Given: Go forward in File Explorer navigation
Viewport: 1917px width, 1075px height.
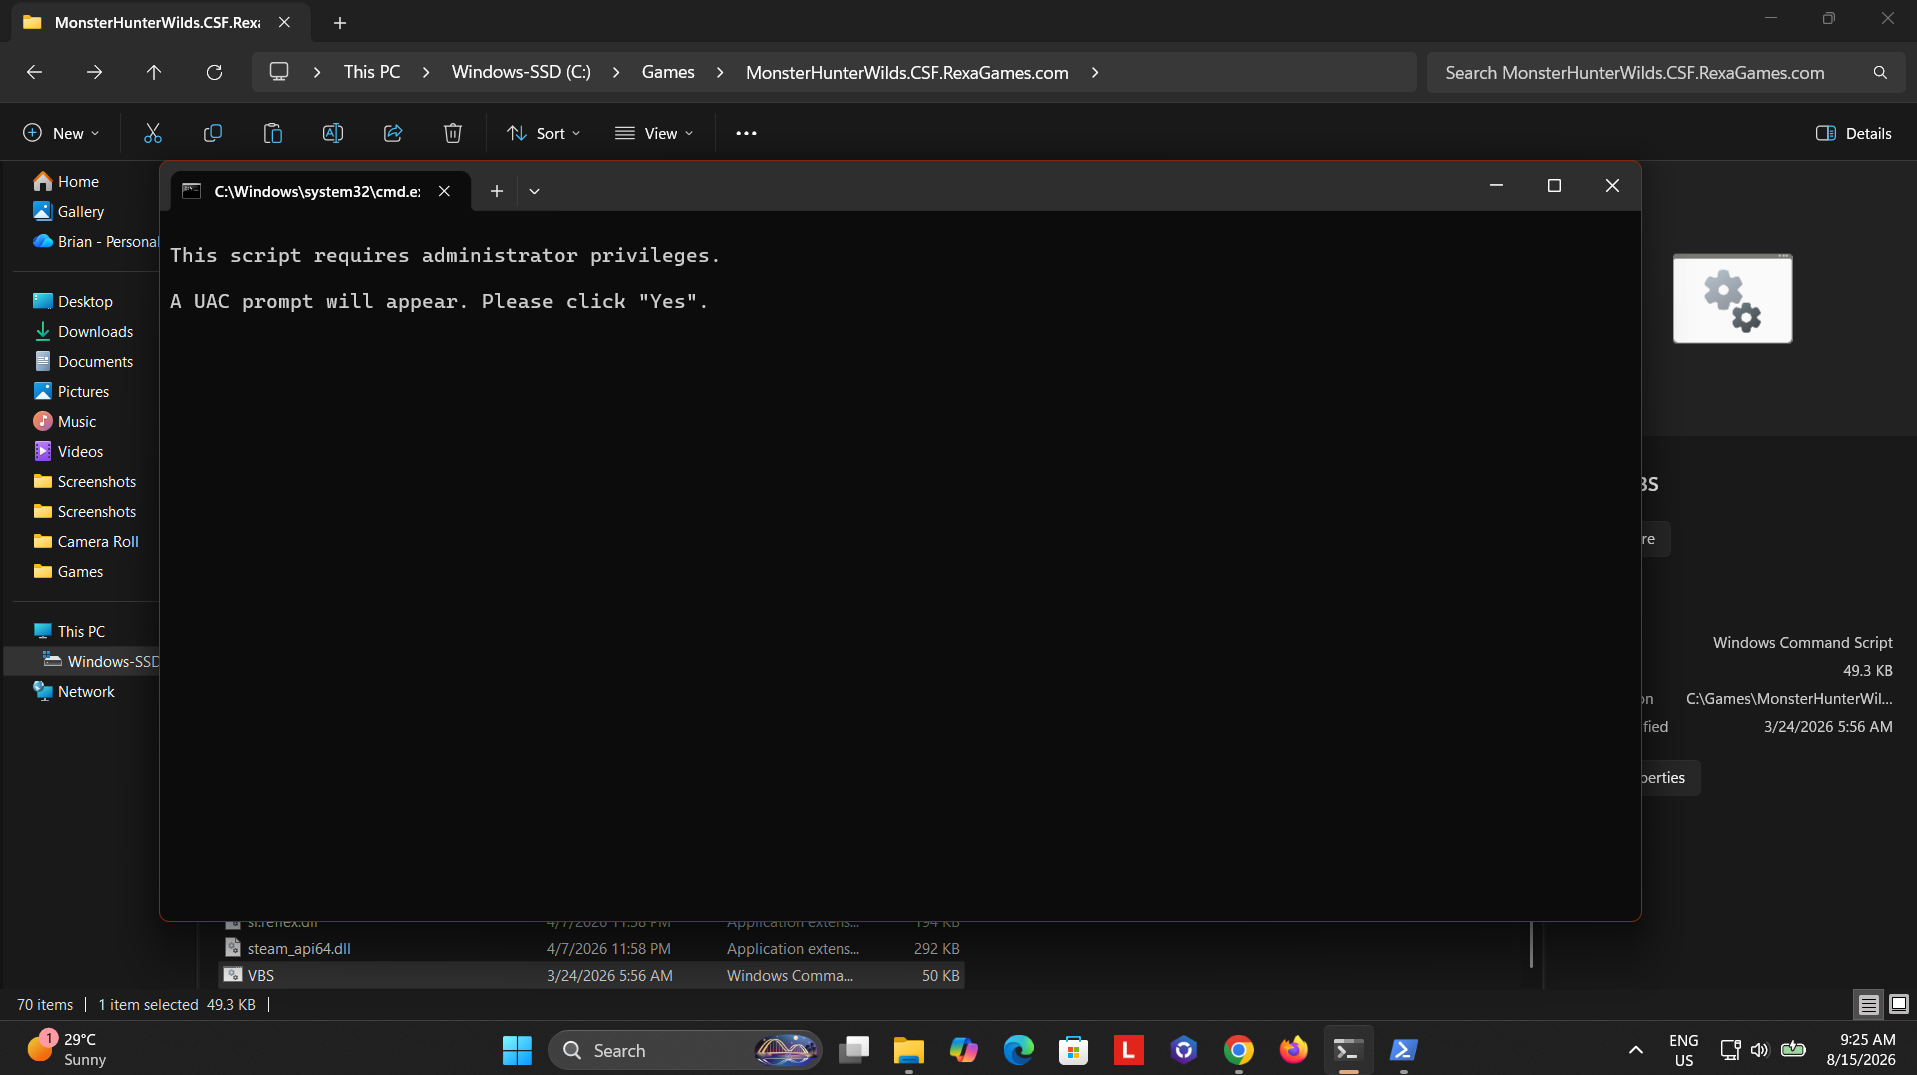Looking at the screenshot, I should [x=94, y=72].
